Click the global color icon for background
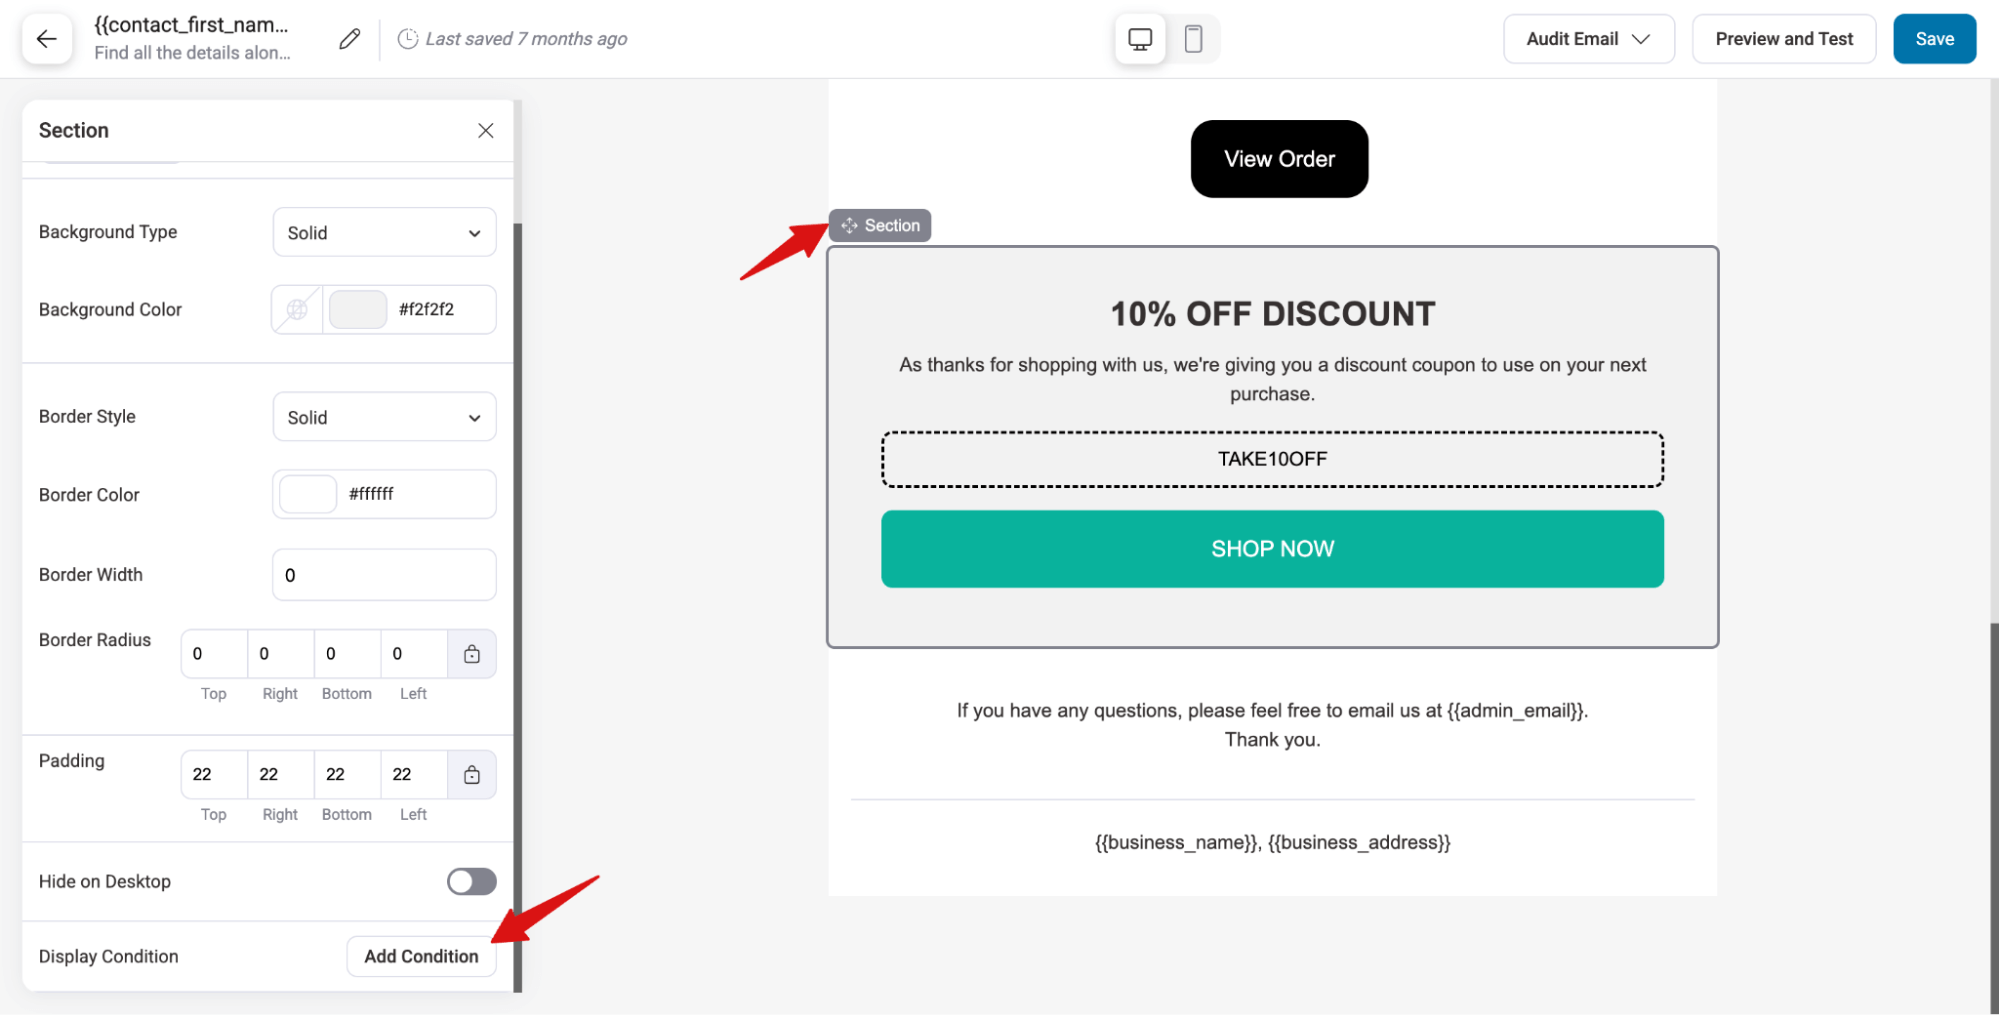 click(297, 310)
